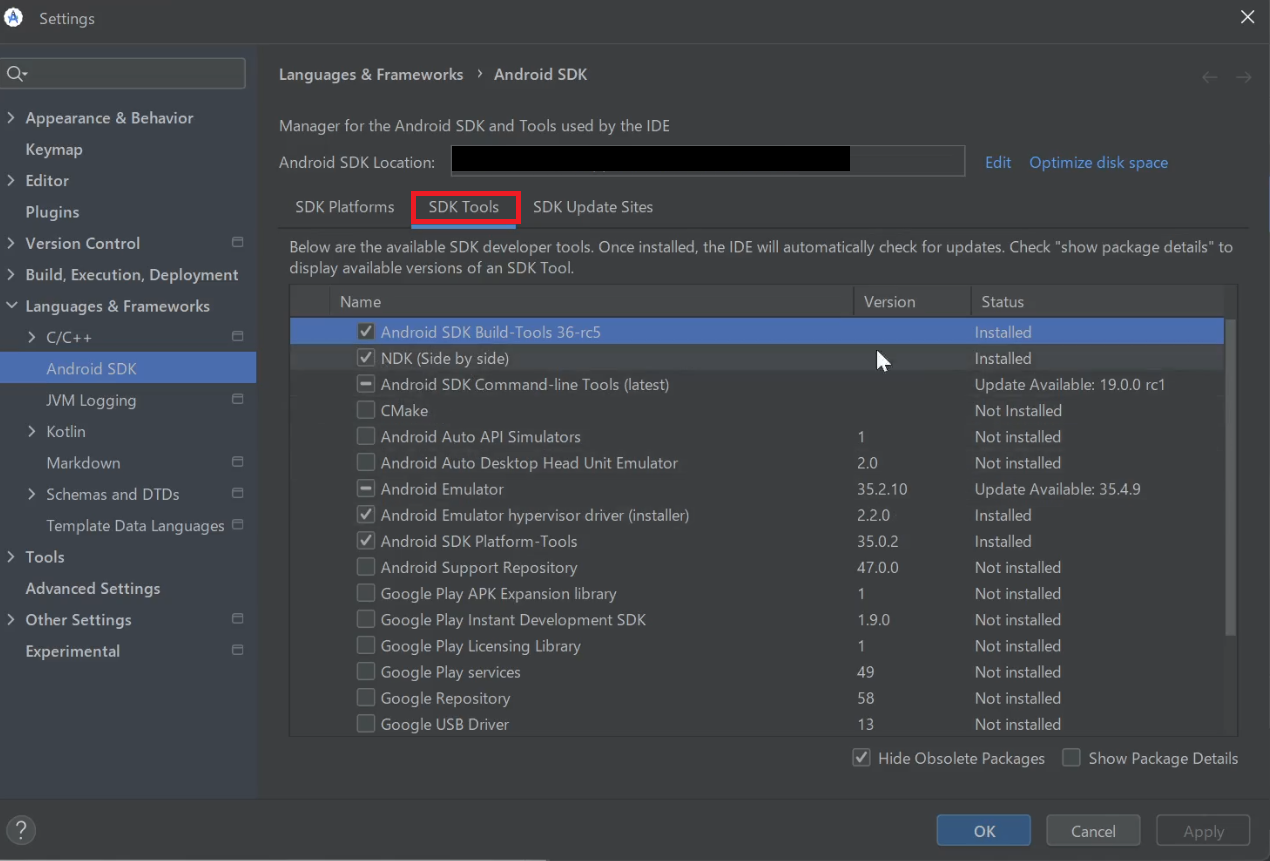
Task: Uncheck NDK (Side by side) checkbox
Action: pos(366,358)
